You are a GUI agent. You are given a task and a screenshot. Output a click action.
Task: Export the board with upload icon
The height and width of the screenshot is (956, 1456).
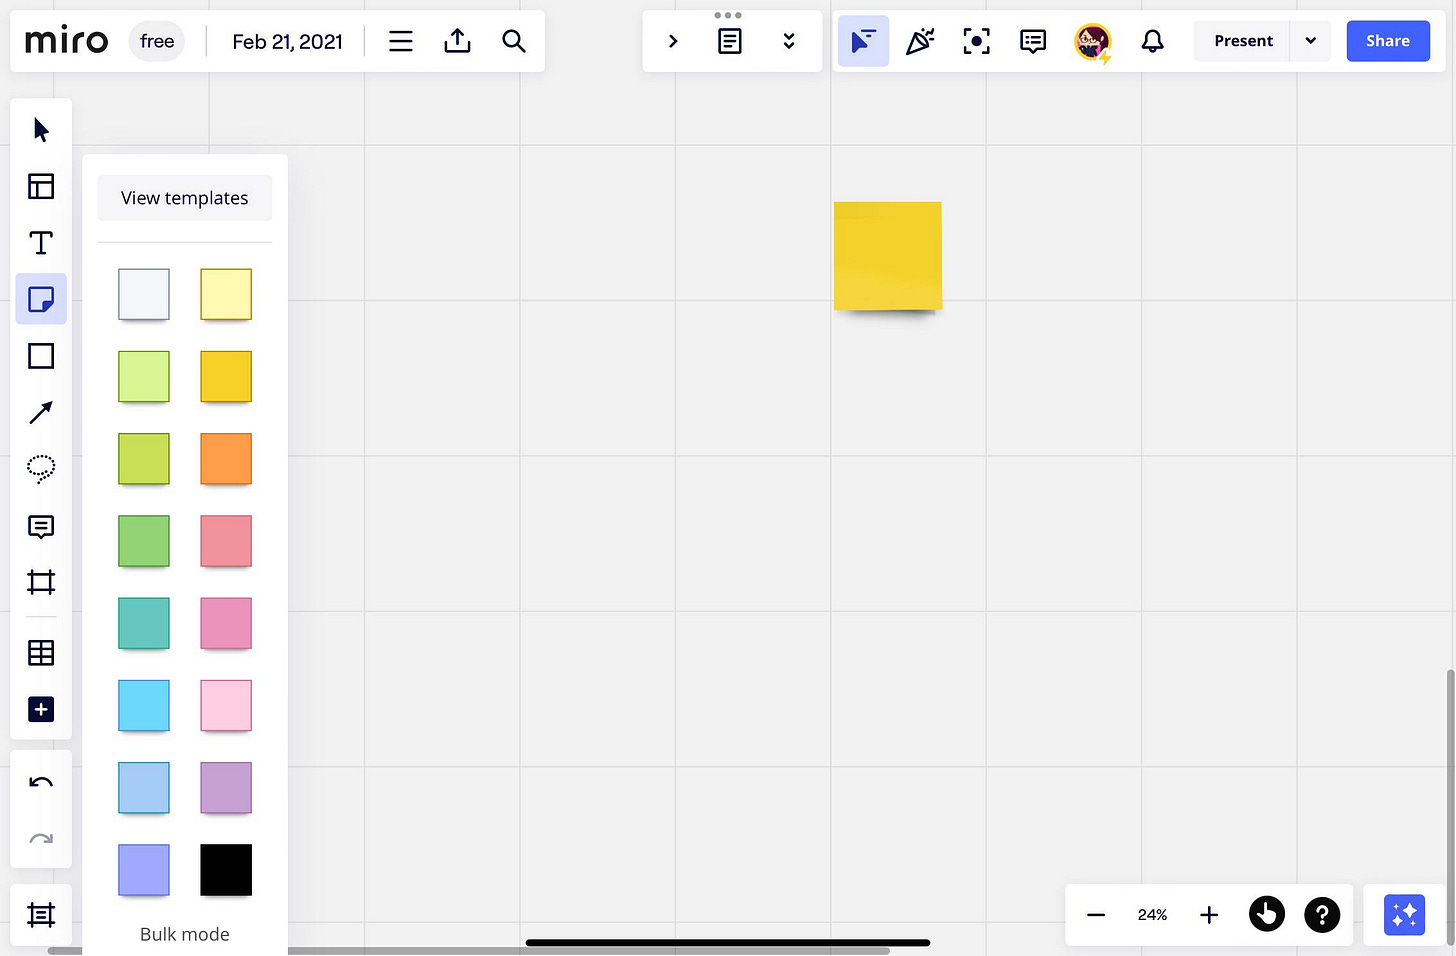pyautogui.click(x=457, y=41)
